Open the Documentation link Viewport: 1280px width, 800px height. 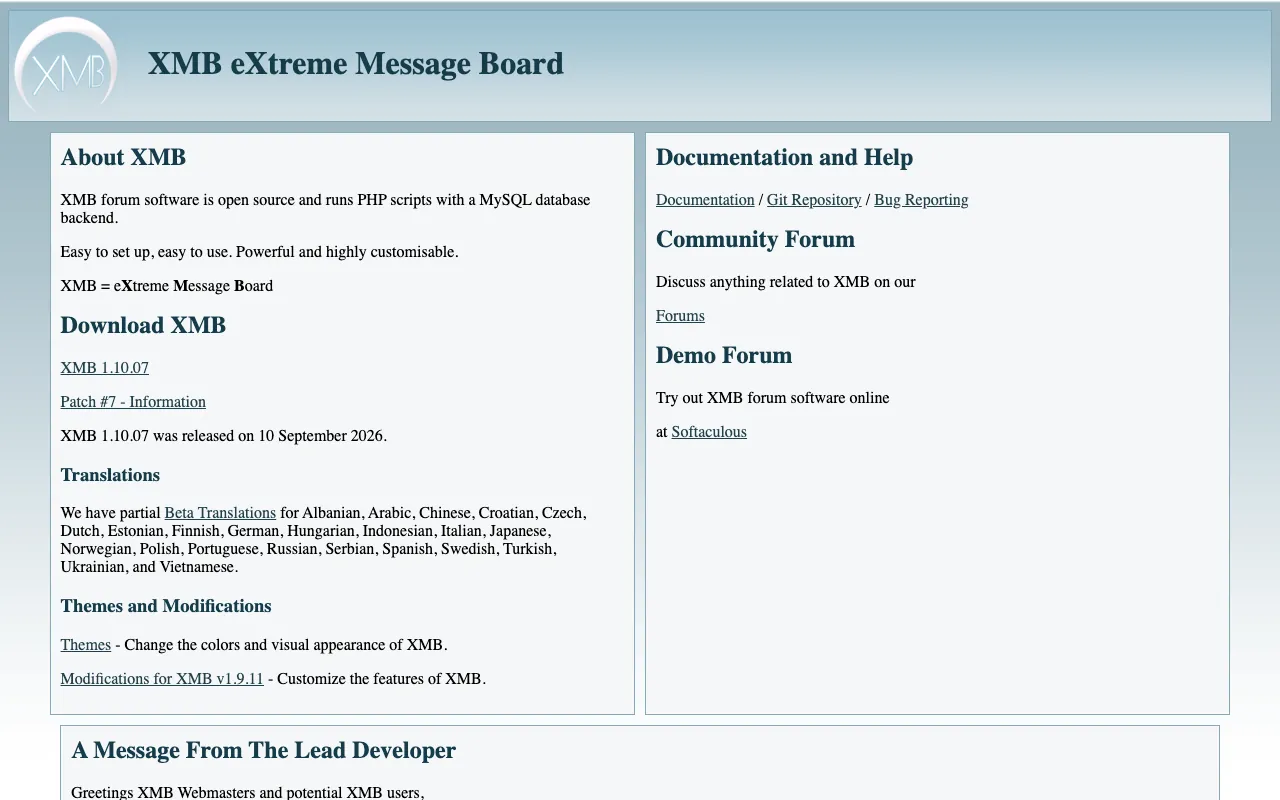705,200
